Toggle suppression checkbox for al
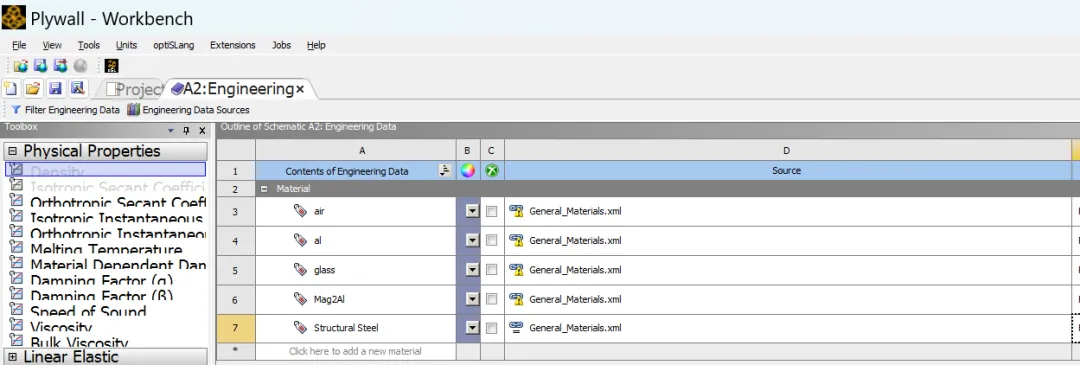The height and width of the screenshot is (365, 1080). pos(491,240)
